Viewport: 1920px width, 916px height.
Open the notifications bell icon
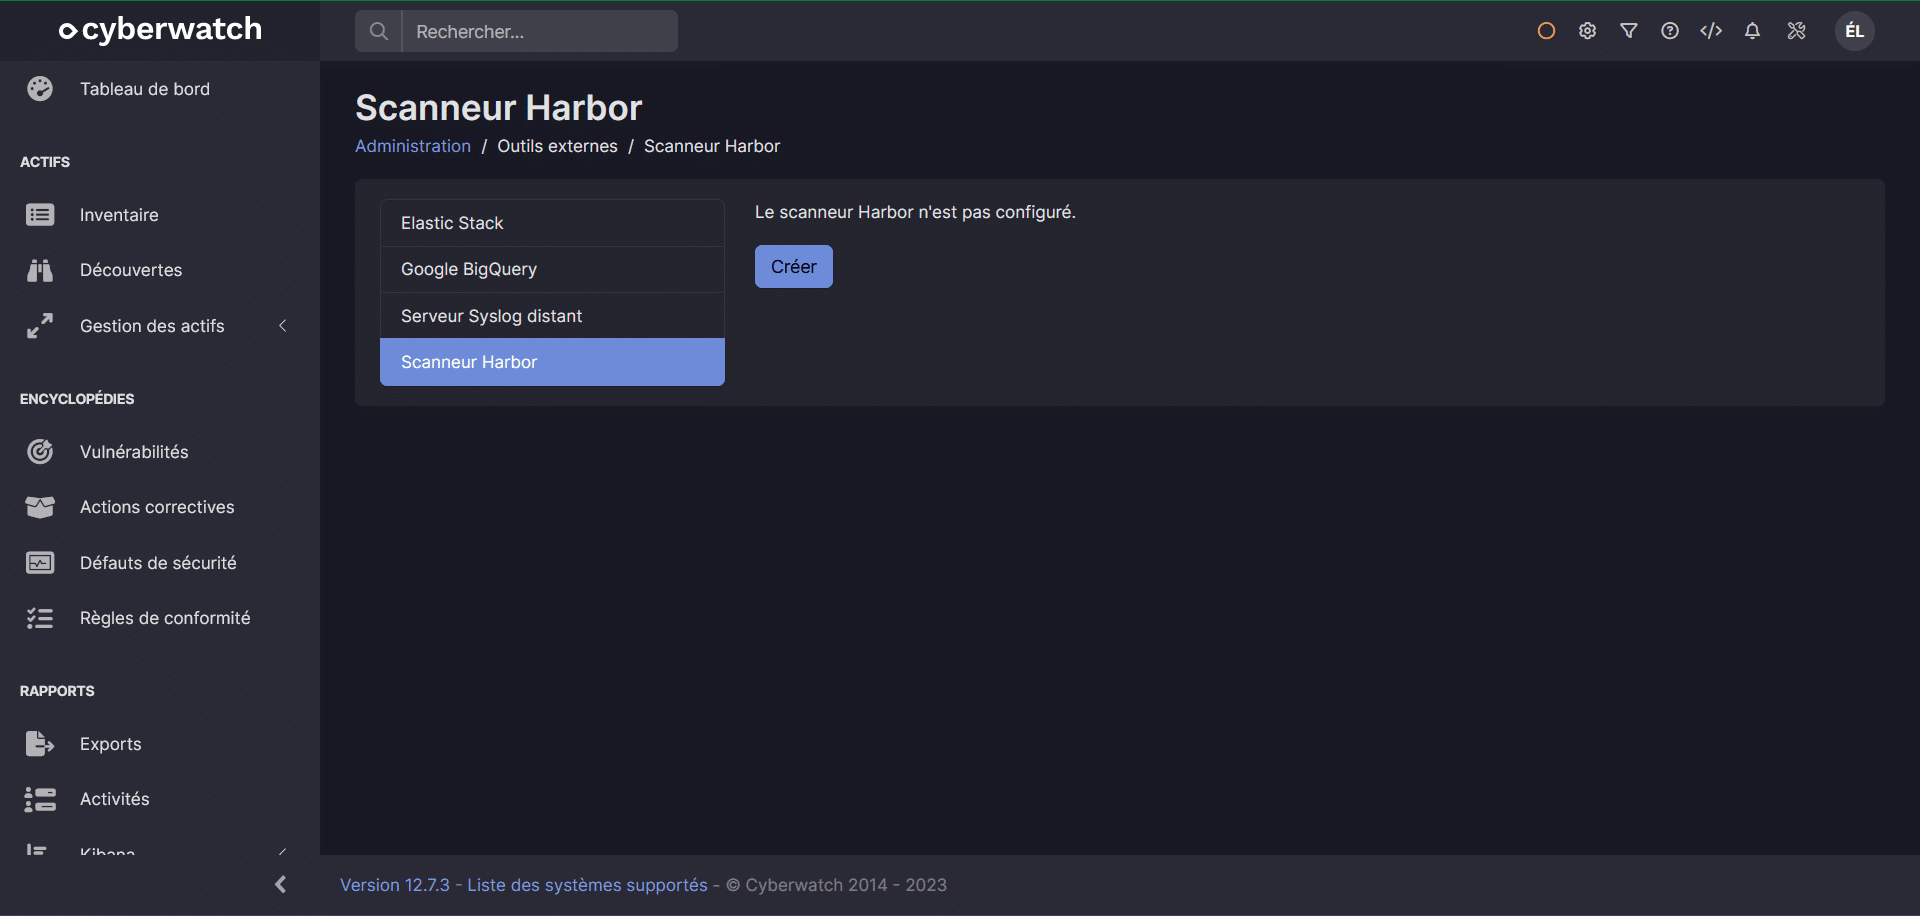tap(1752, 31)
